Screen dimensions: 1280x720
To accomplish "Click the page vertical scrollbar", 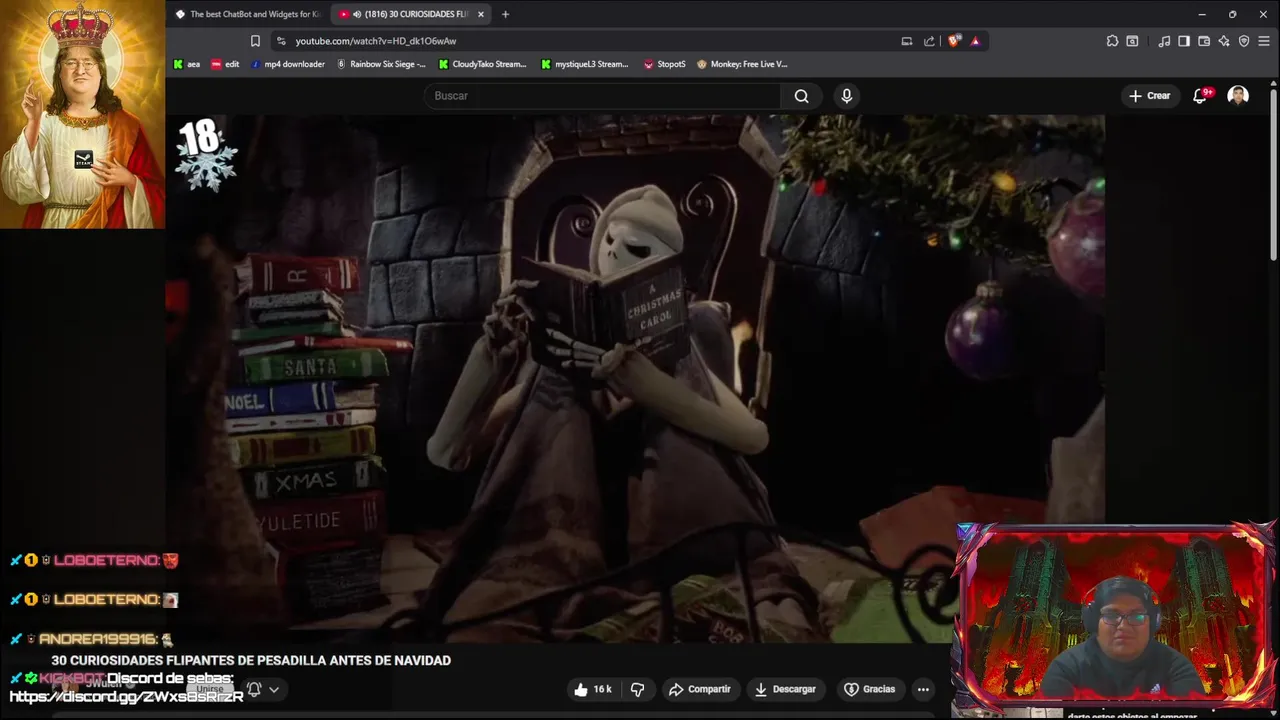I will [x=1273, y=175].
